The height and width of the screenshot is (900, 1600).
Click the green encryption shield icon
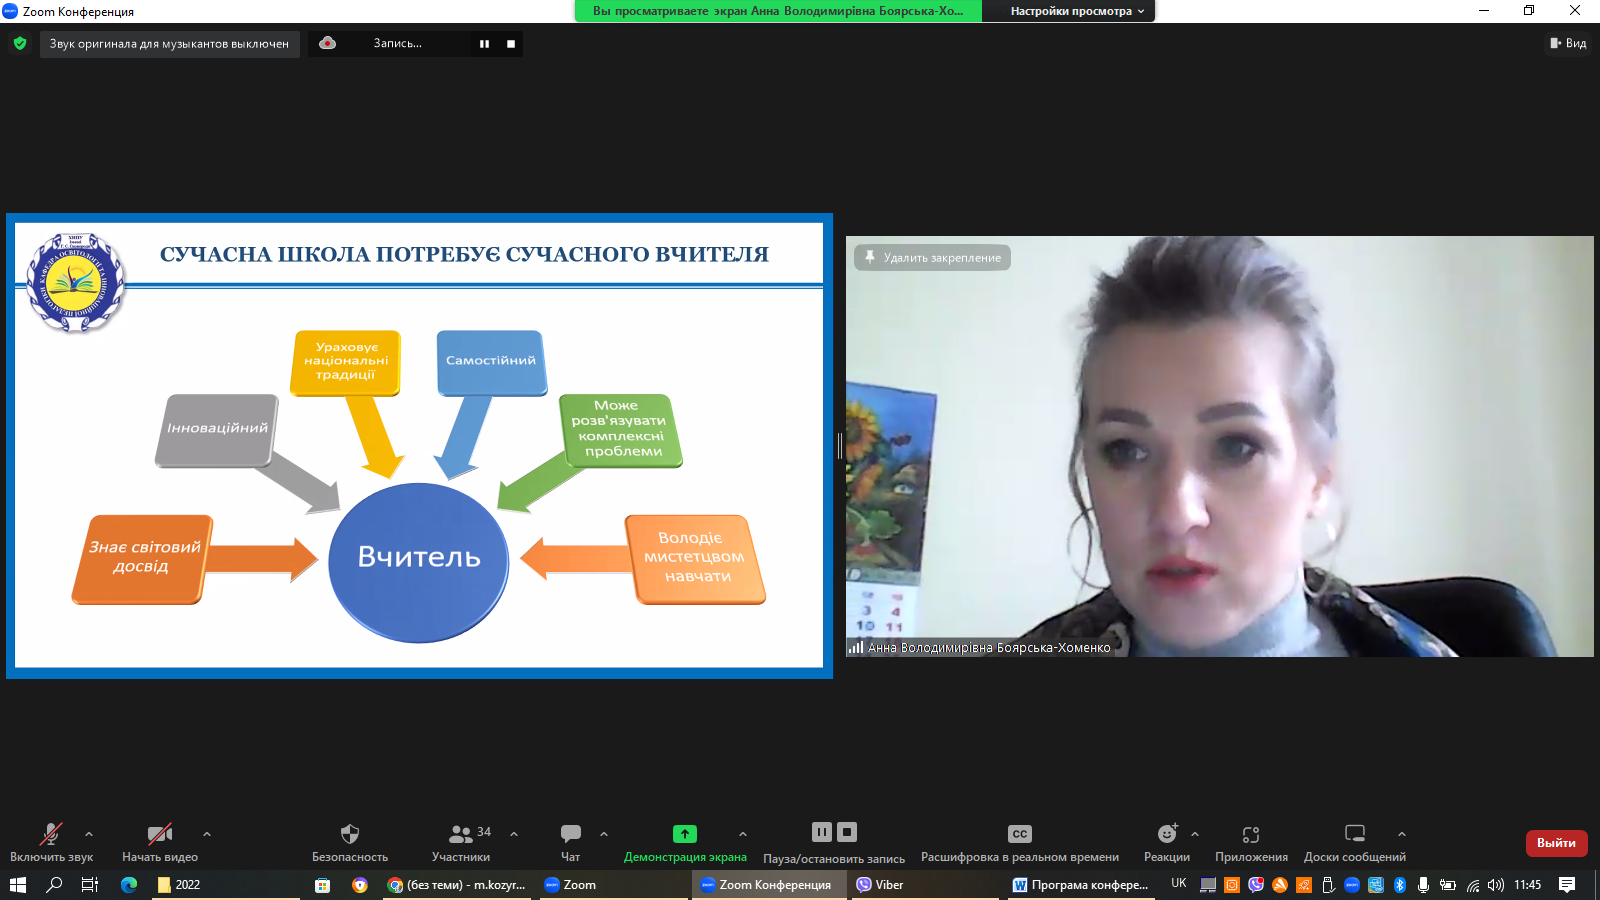[x=20, y=44]
